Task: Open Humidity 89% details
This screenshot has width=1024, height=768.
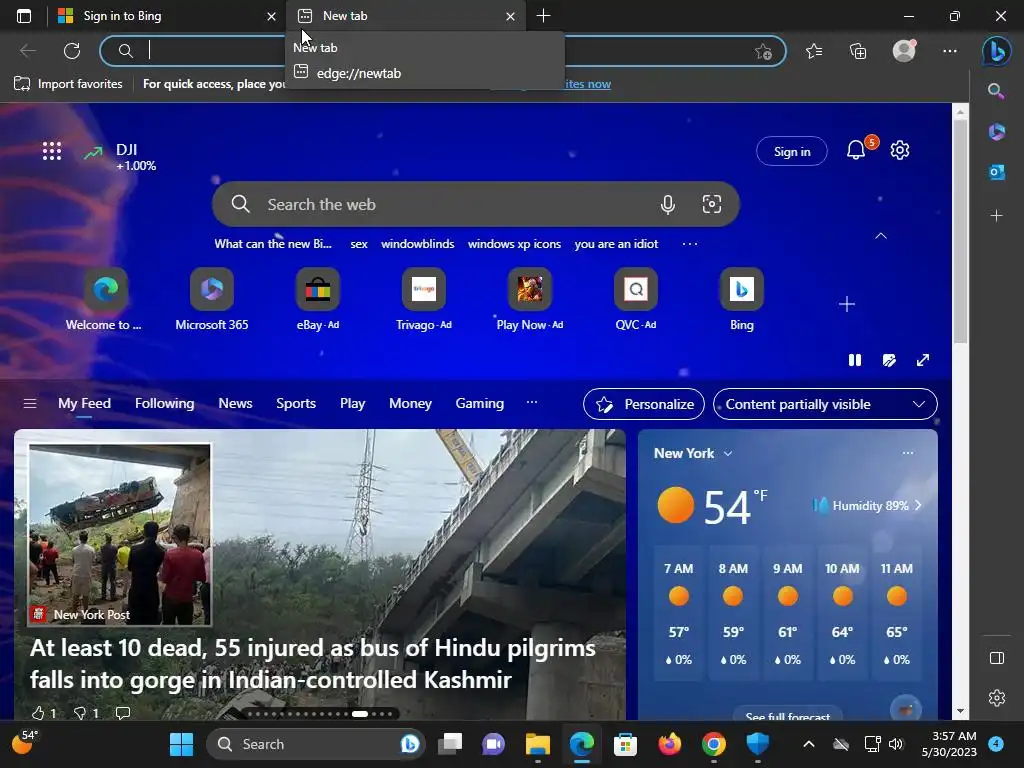Action: (x=867, y=505)
